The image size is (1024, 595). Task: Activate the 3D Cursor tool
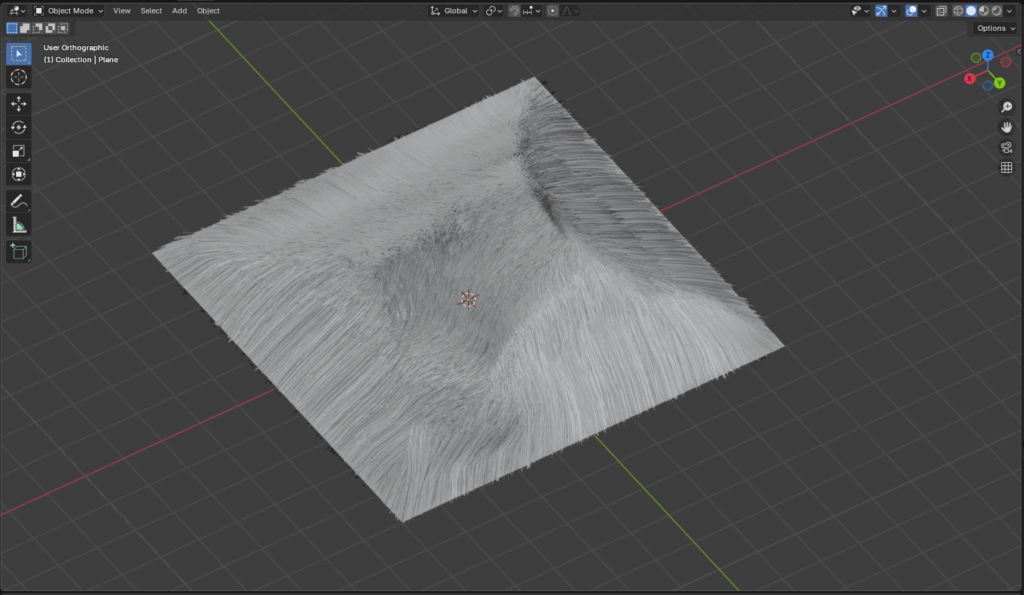[x=18, y=77]
